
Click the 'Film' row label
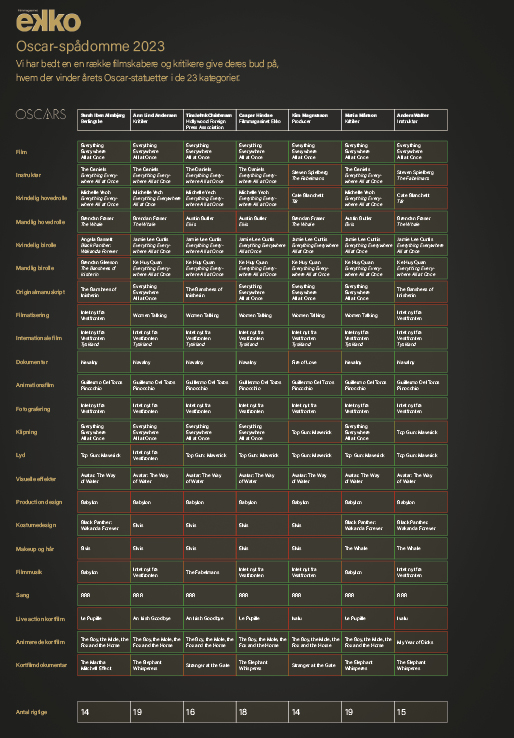tap(22, 152)
